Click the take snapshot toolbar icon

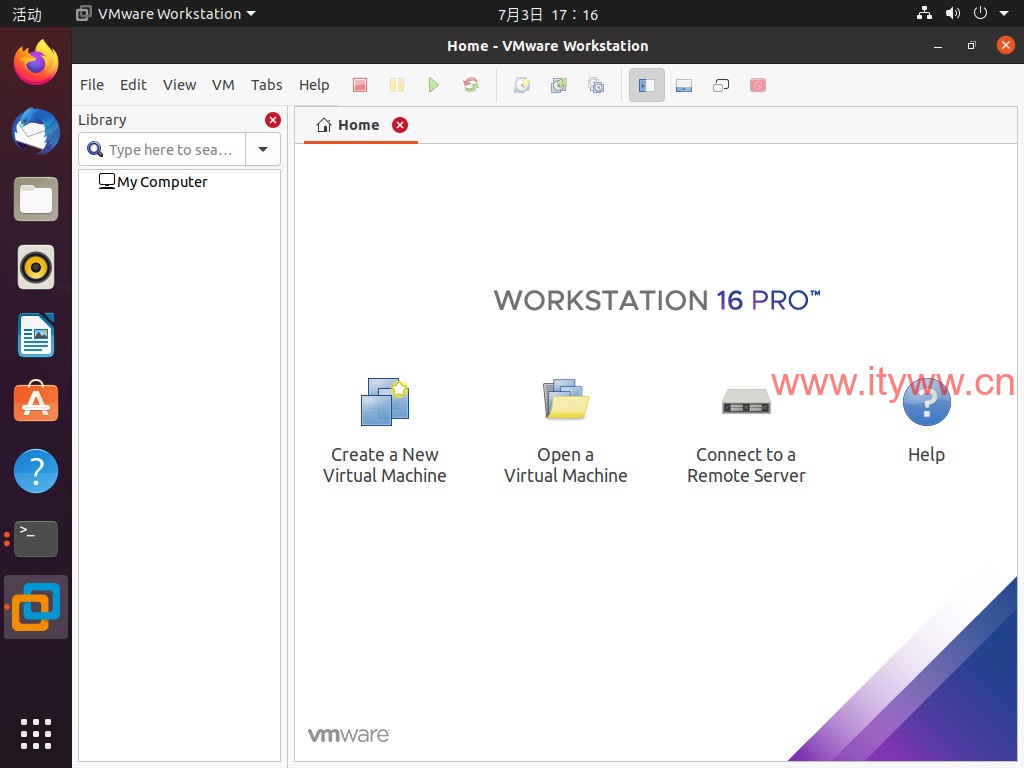pyautogui.click(x=522, y=85)
